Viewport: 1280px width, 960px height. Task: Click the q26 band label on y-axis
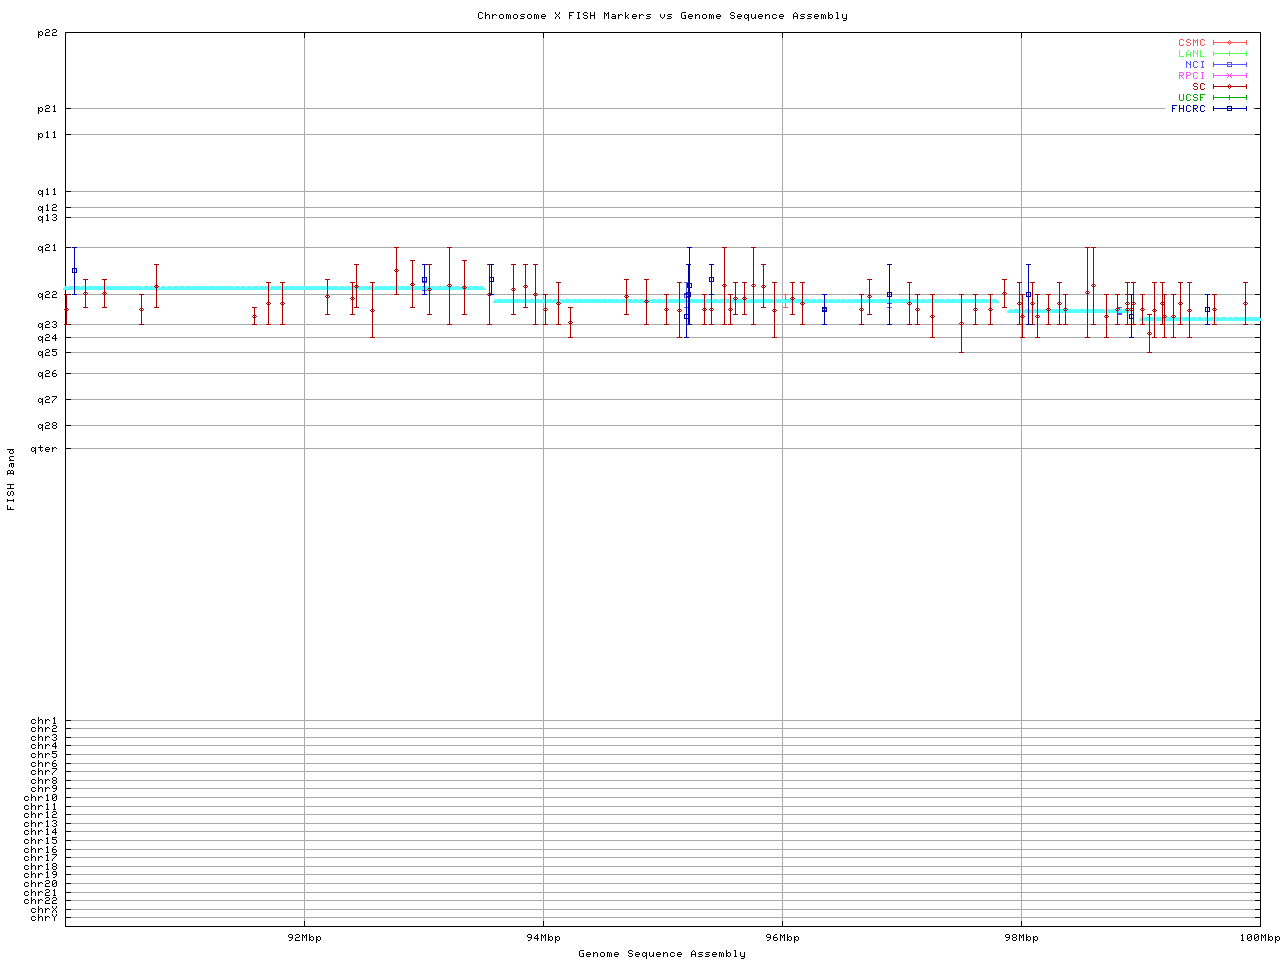tap(47, 374)
